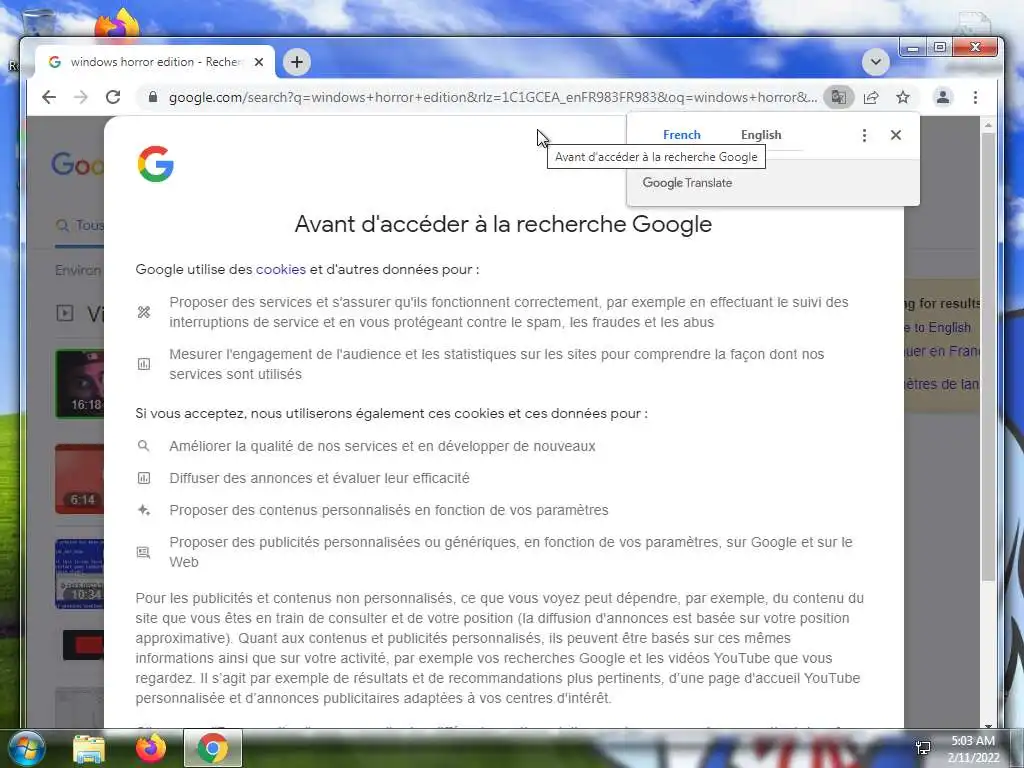Open the Google Translate icon in address bar

(839, 97)
